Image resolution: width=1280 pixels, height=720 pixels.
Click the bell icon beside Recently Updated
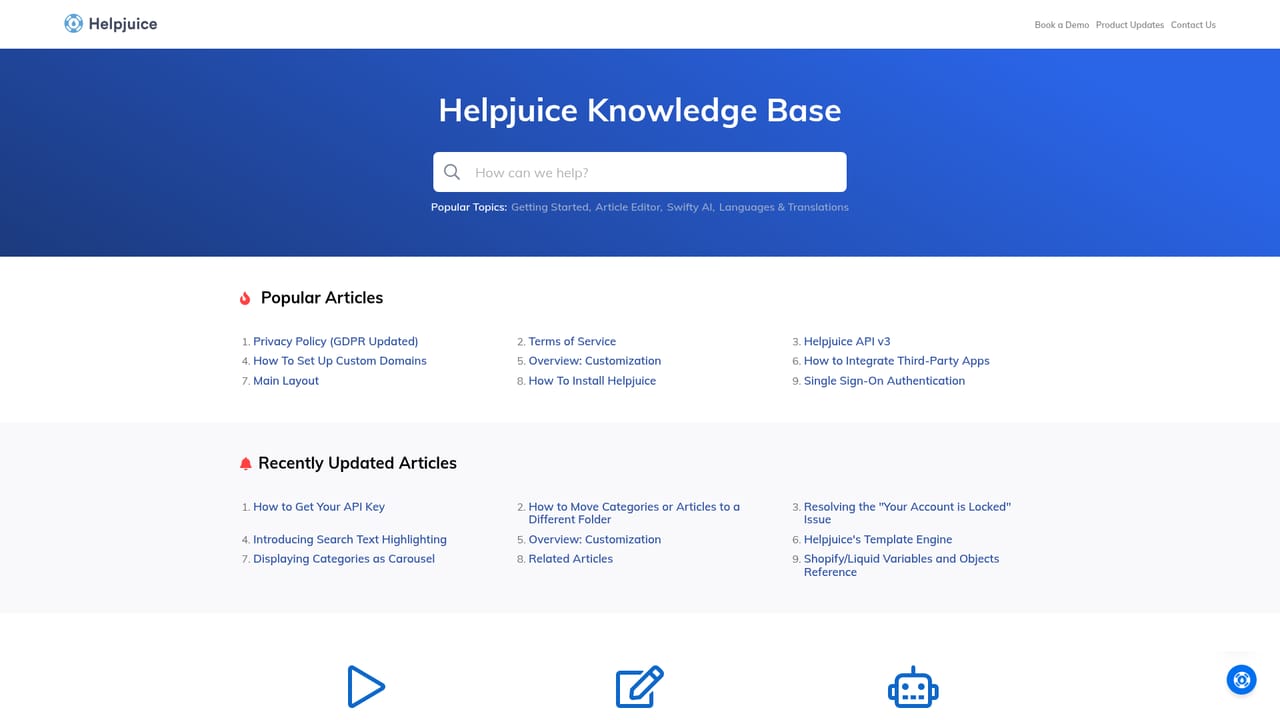pos(245,464)
